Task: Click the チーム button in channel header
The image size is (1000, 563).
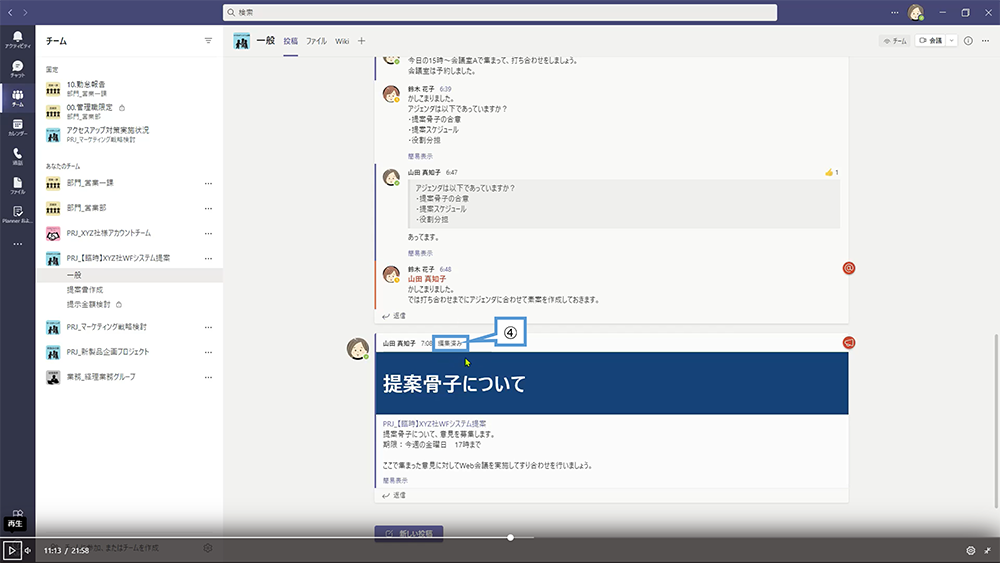Action: point(895,41)
